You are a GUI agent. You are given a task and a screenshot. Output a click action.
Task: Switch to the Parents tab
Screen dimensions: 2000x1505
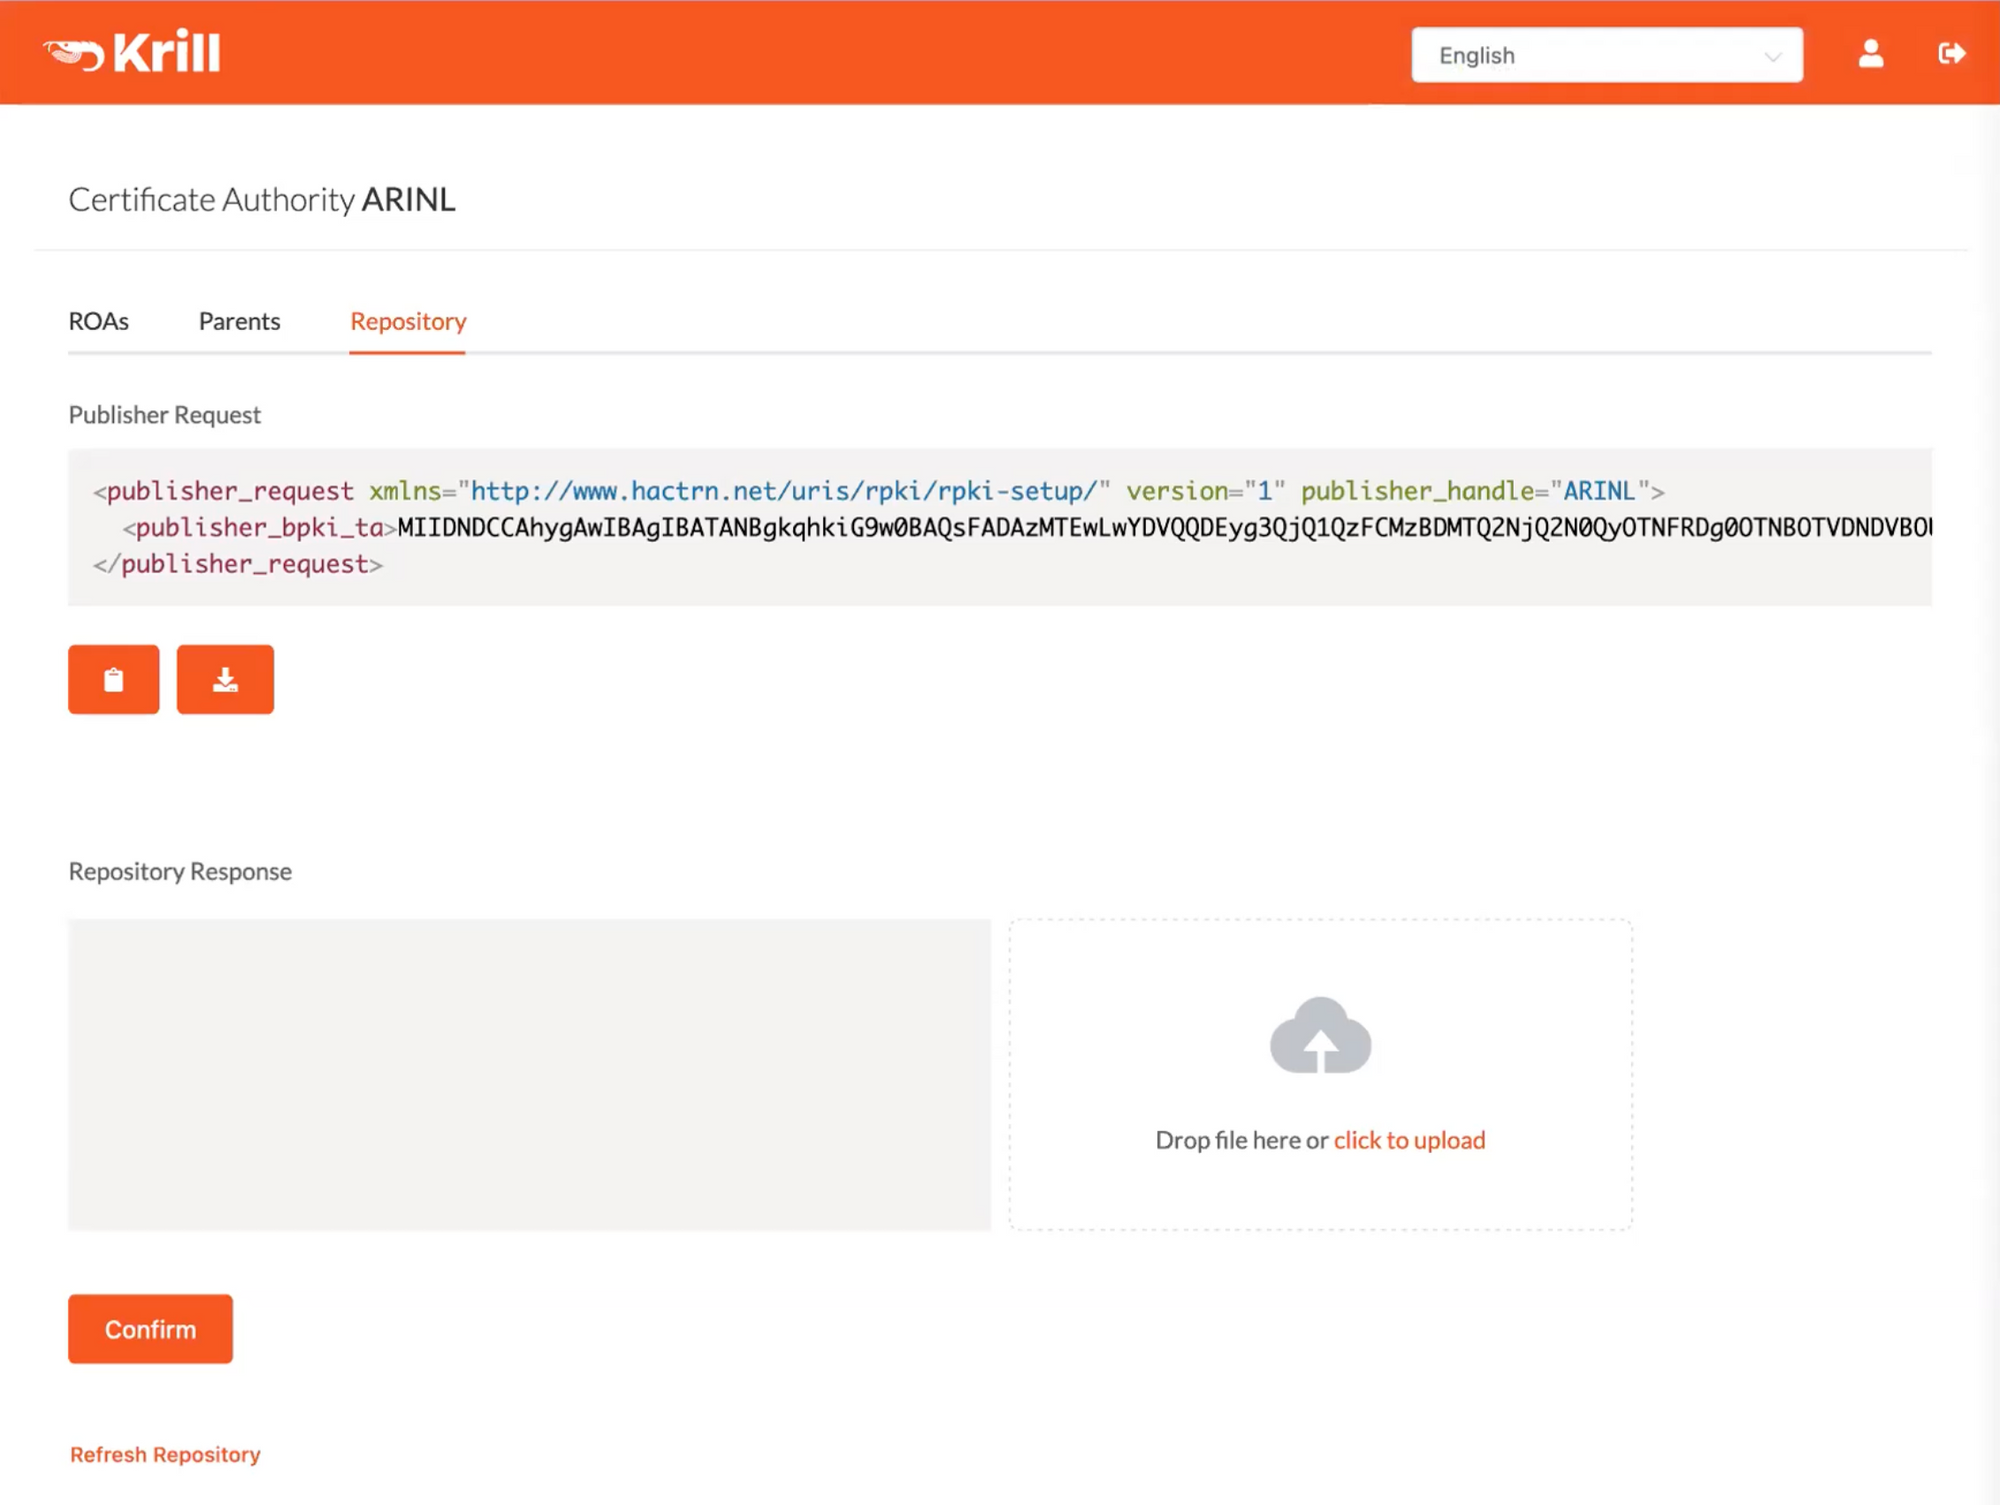click(239, 321)
